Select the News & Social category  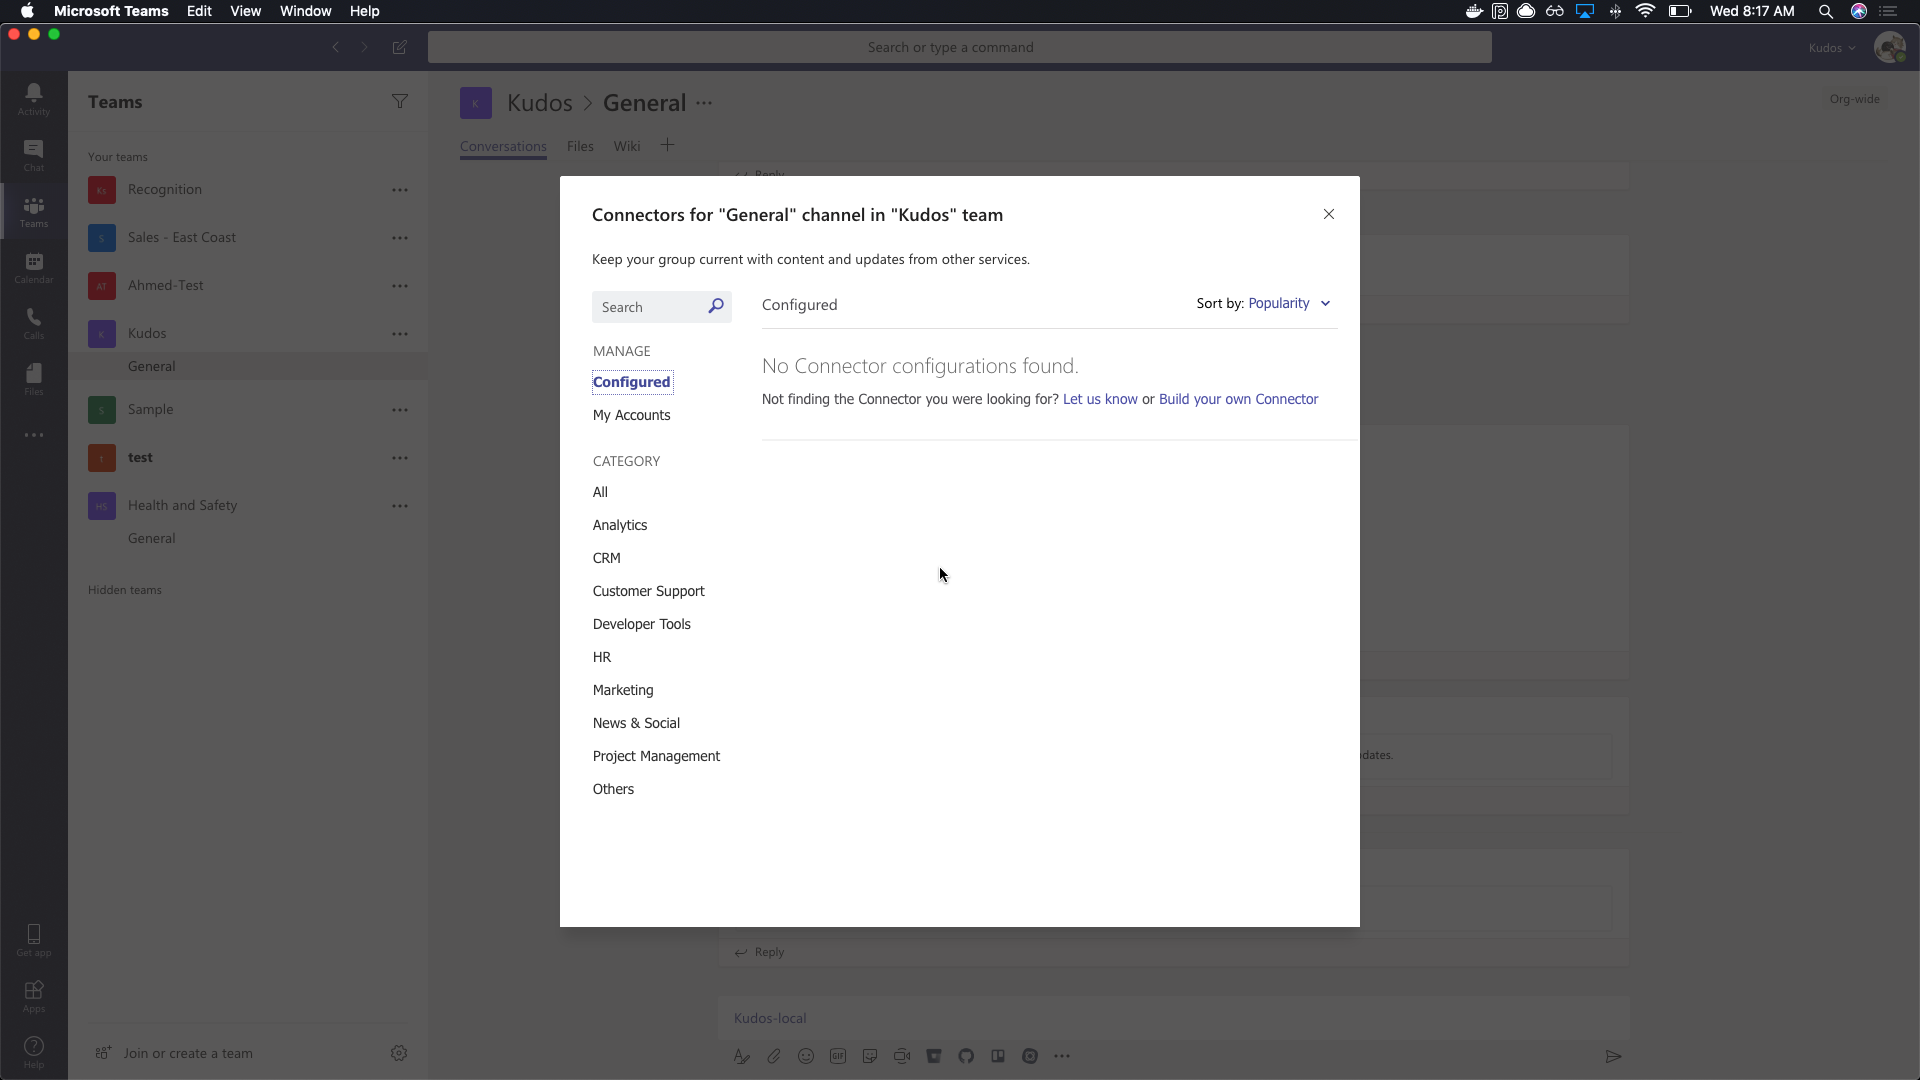(636, 723)
